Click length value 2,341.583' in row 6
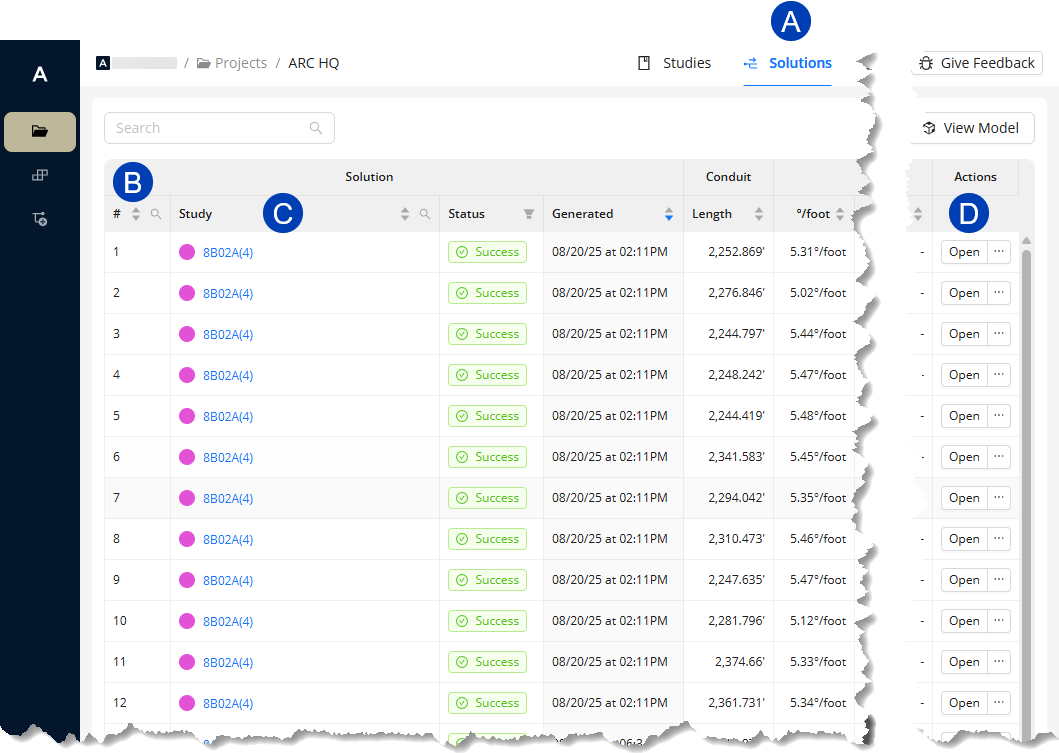The width and height of the screenshot is (1059, 753). pyautogui.click(x=736, y=457)
